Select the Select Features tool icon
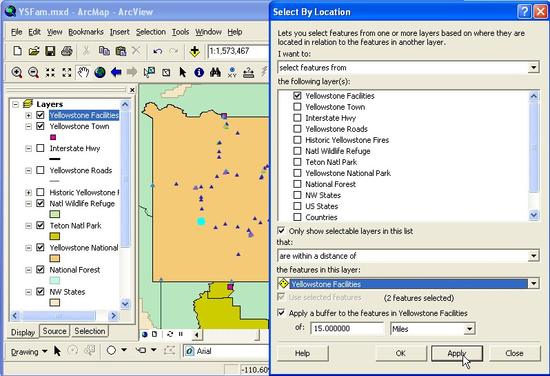550x376 pixels. [x=149, y=73]
